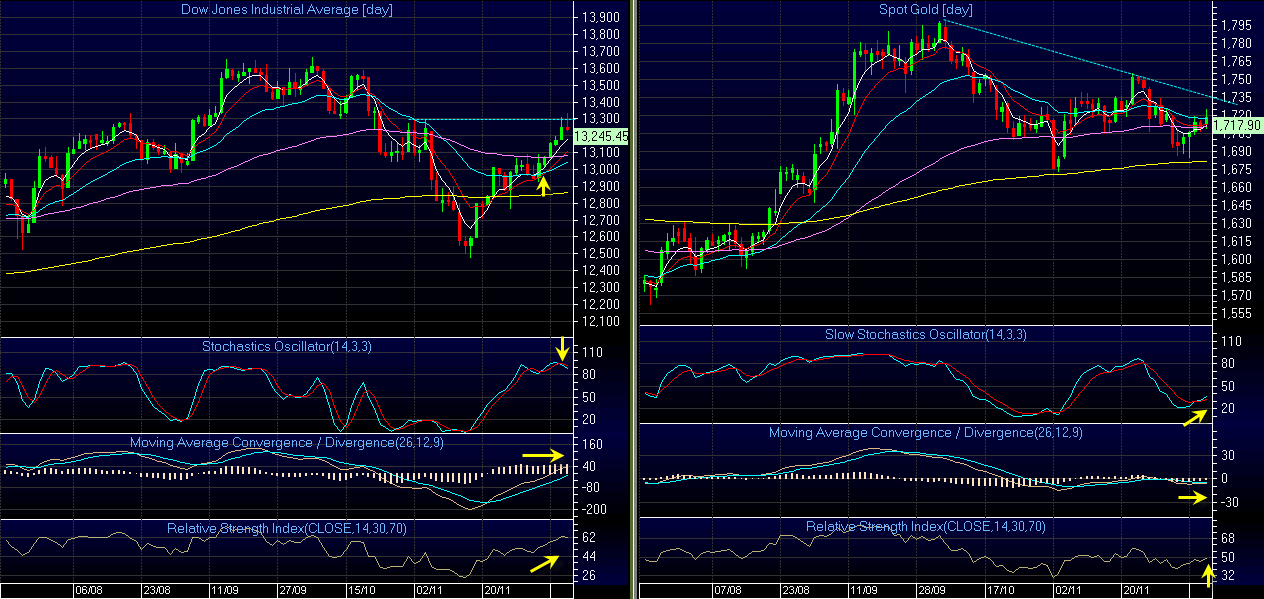
Task: Click the 30 label on gold MACD axis
Action: tap(1229, 455)
